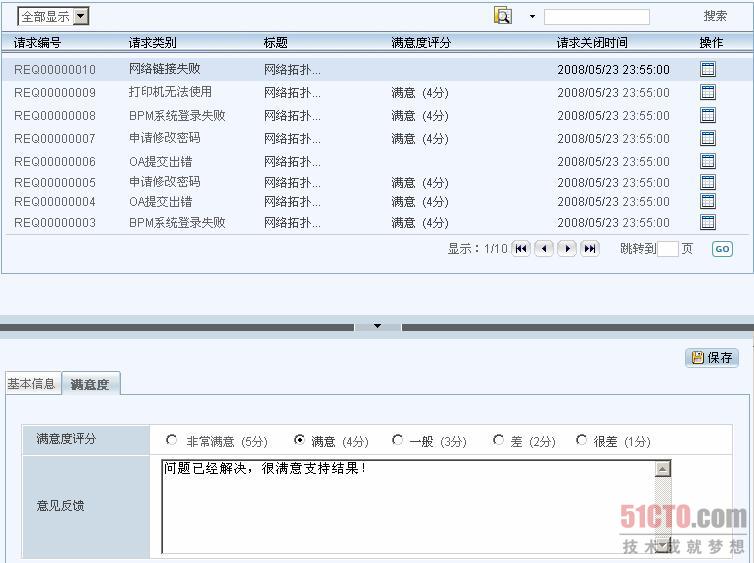Select row REQ00000004

pyautogui.click(x=377, y=201)
